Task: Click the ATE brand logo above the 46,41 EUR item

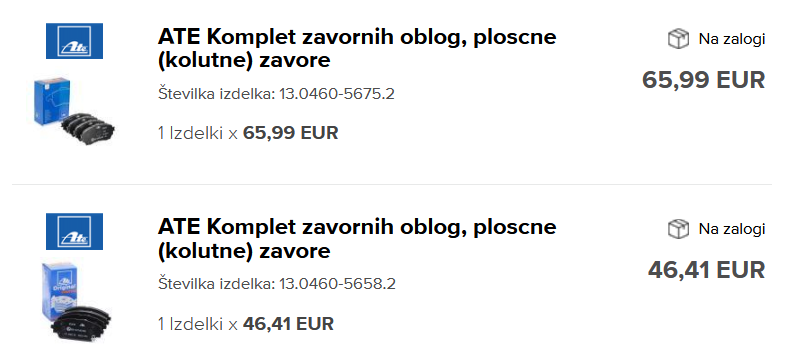Action: click(74, 231)
